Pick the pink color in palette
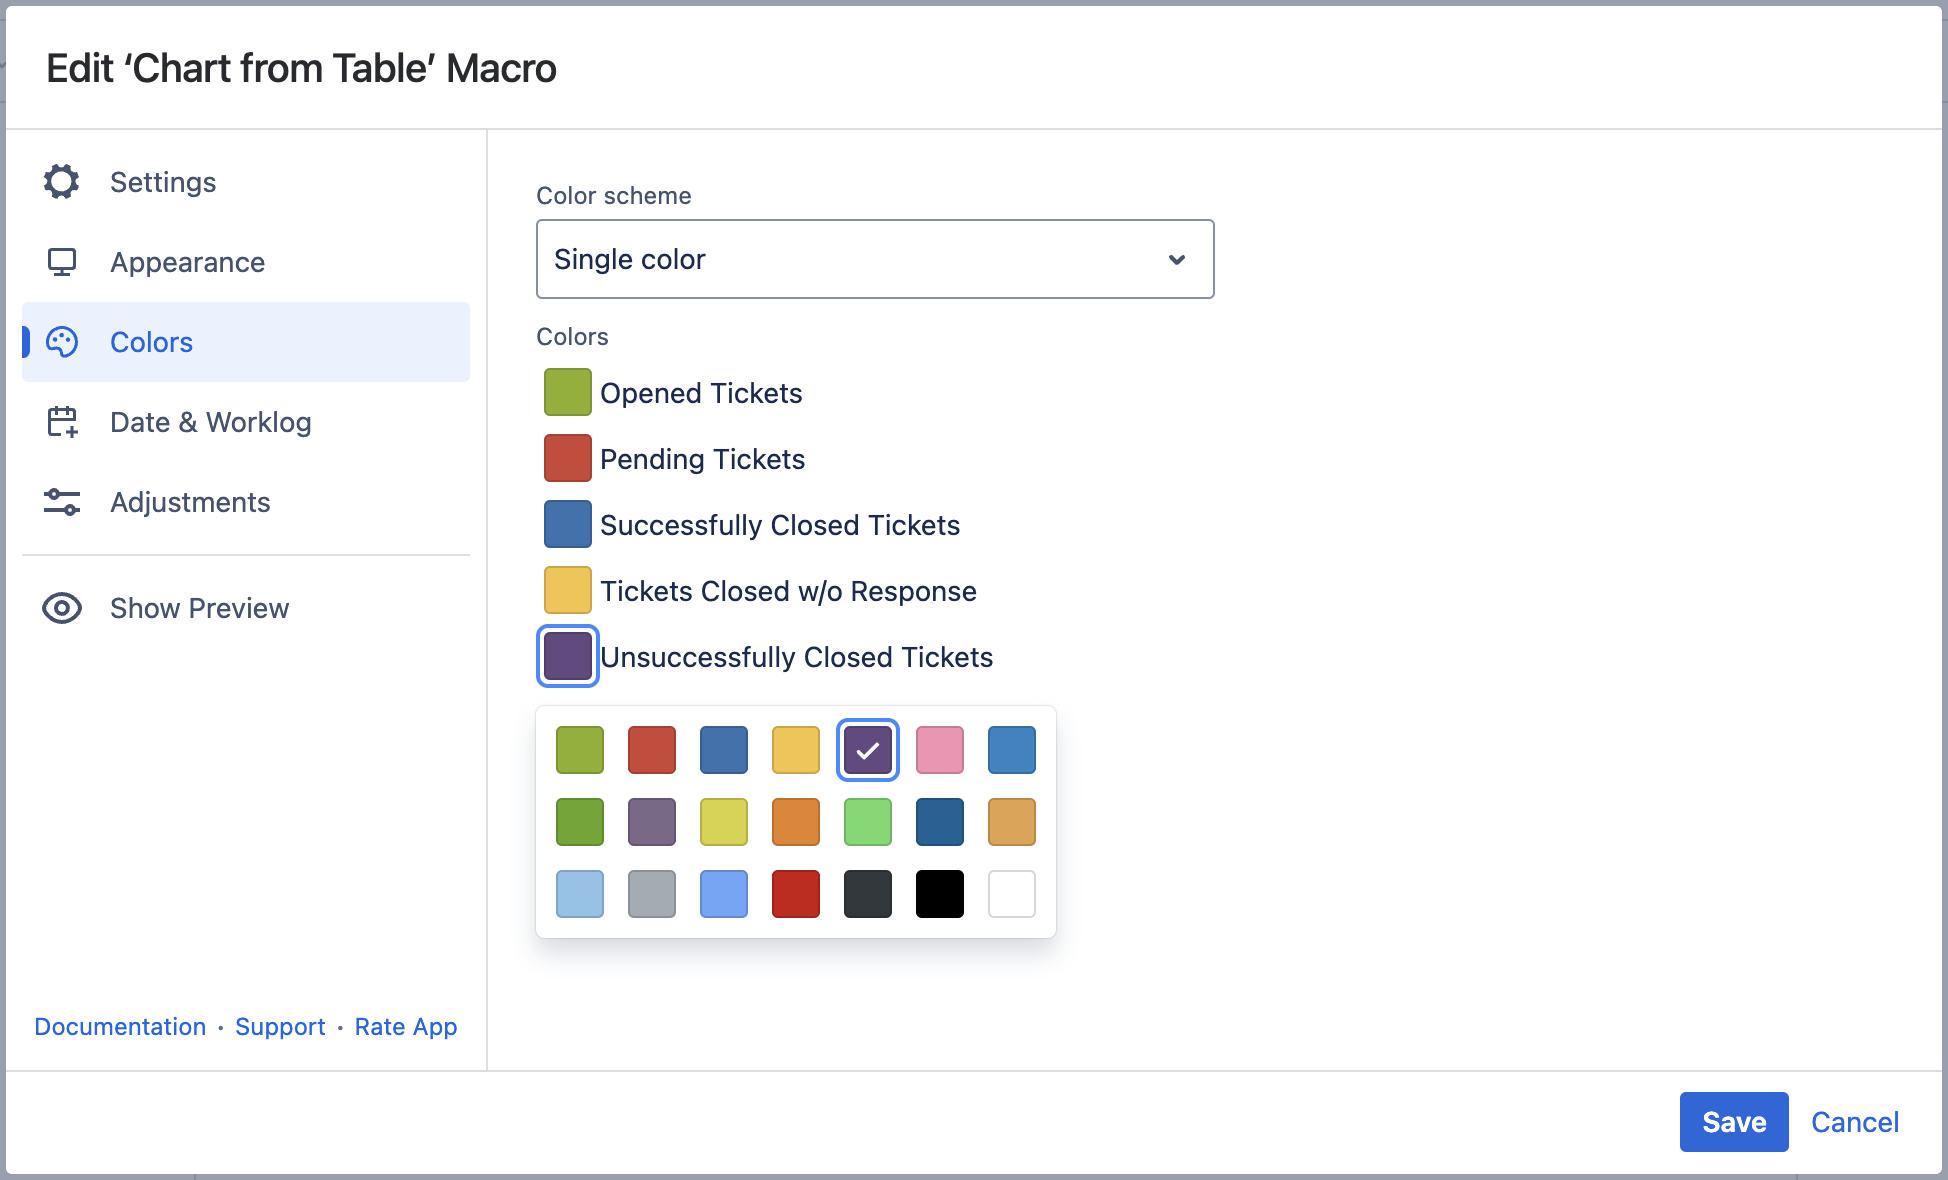Image resolution: width=1948 pixels, height=1180 pixels. (x=939, y=750)
